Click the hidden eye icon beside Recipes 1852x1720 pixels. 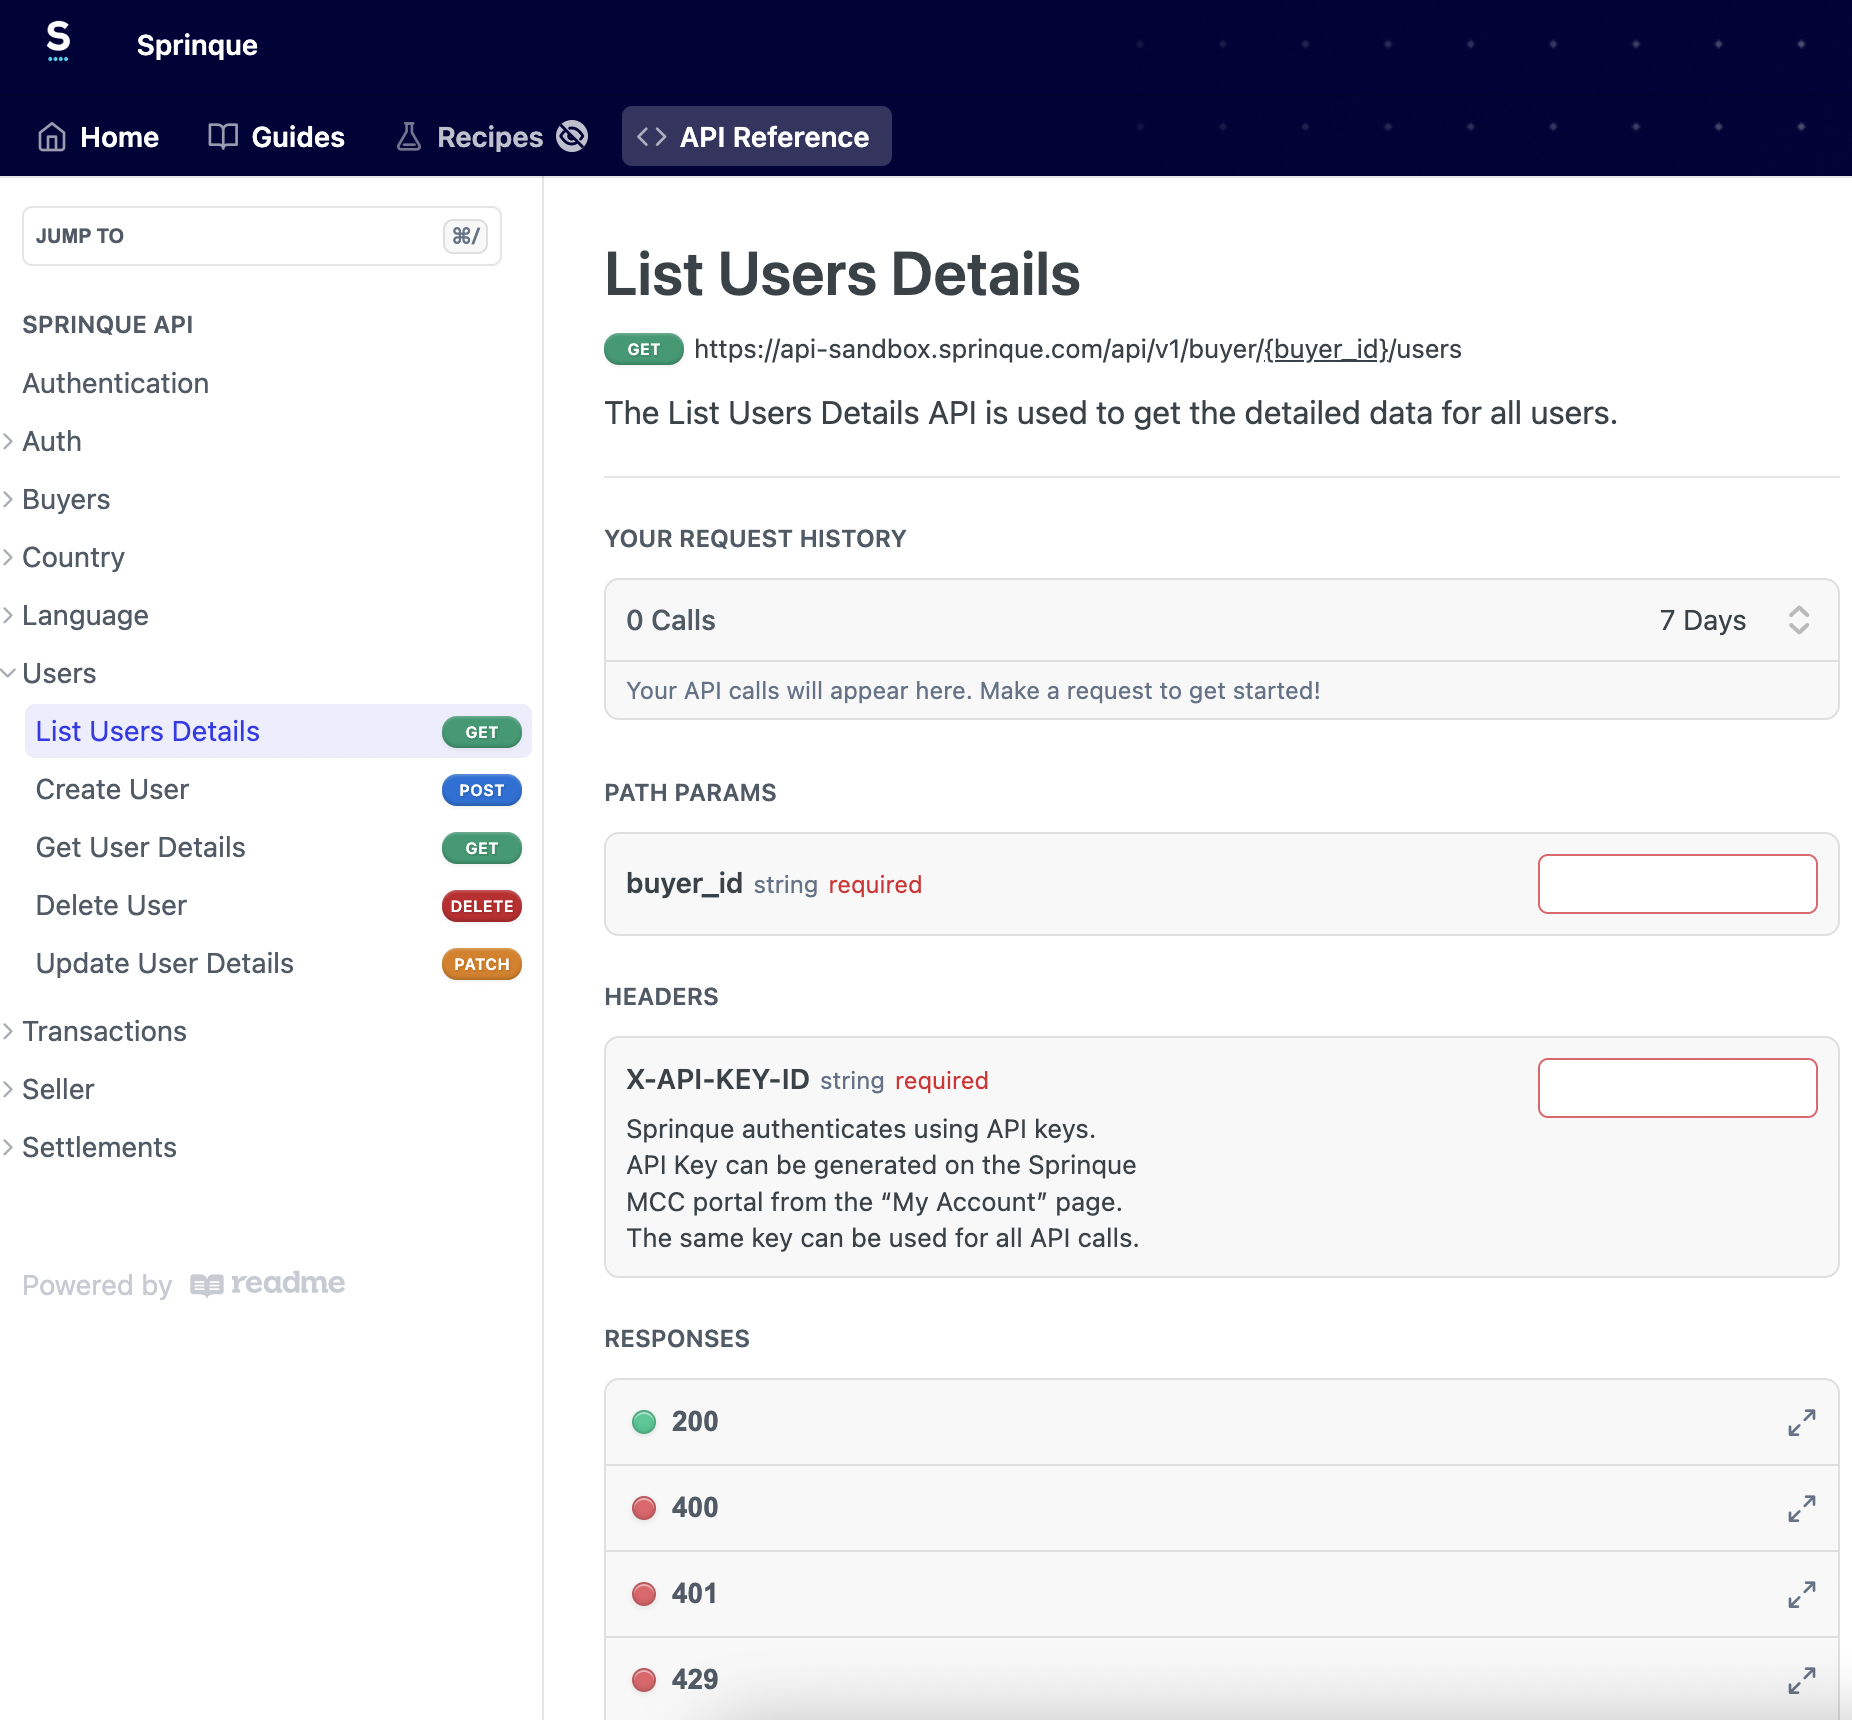pos(572,136)
